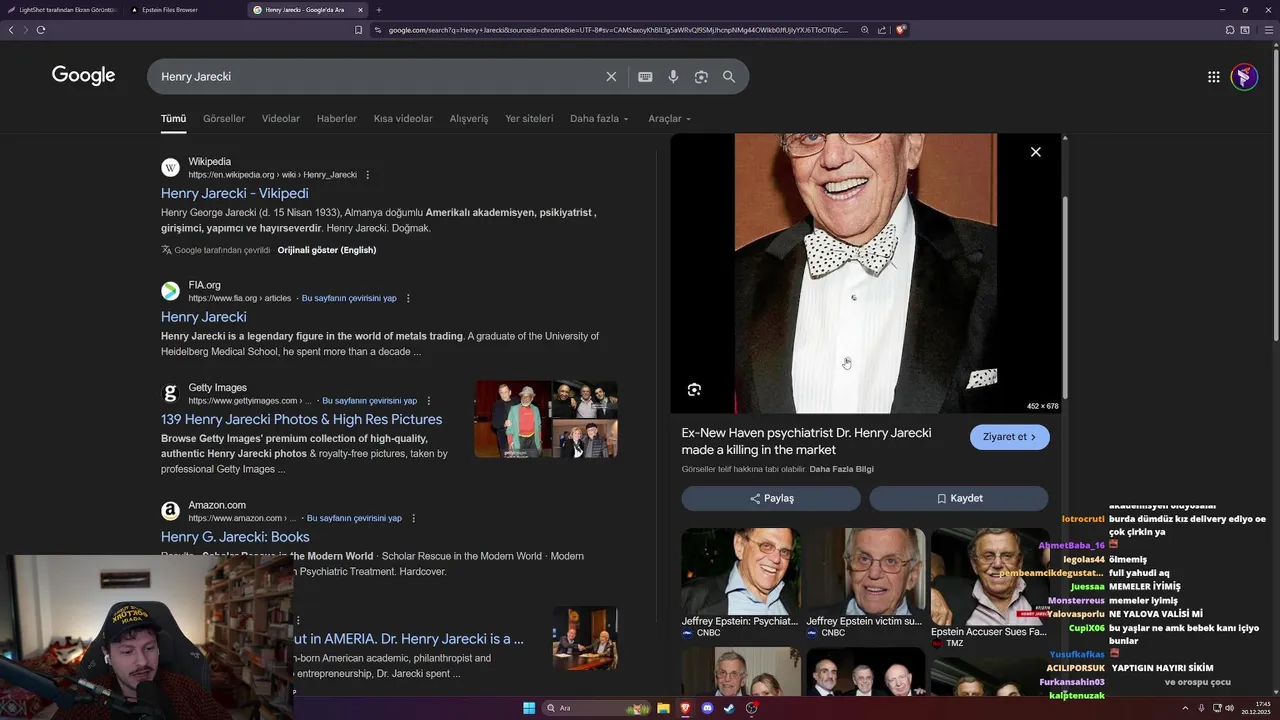Open more options for the Amazon.com result

tap(413, 518)
